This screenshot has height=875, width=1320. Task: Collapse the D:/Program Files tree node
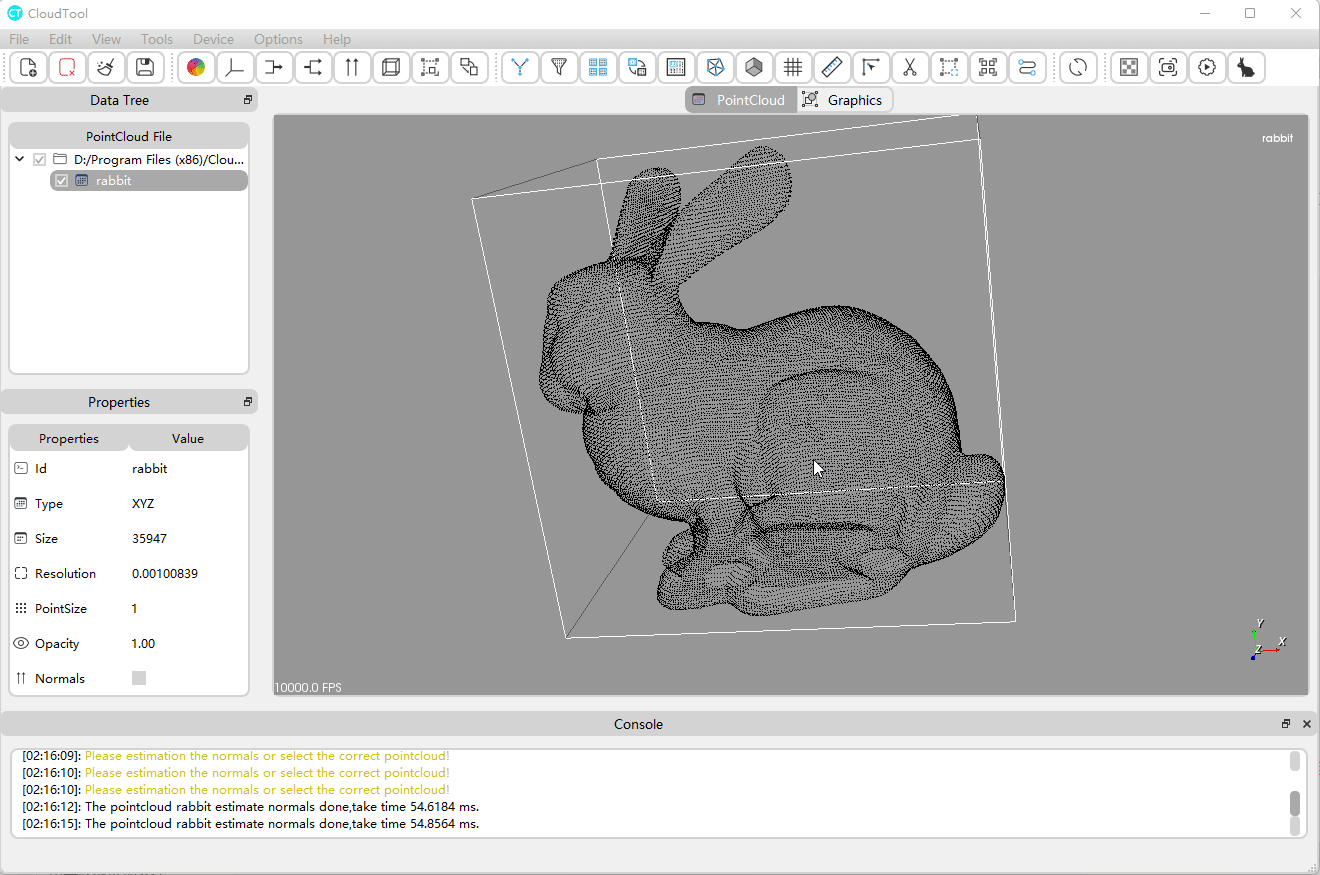[x=20, y=159]
